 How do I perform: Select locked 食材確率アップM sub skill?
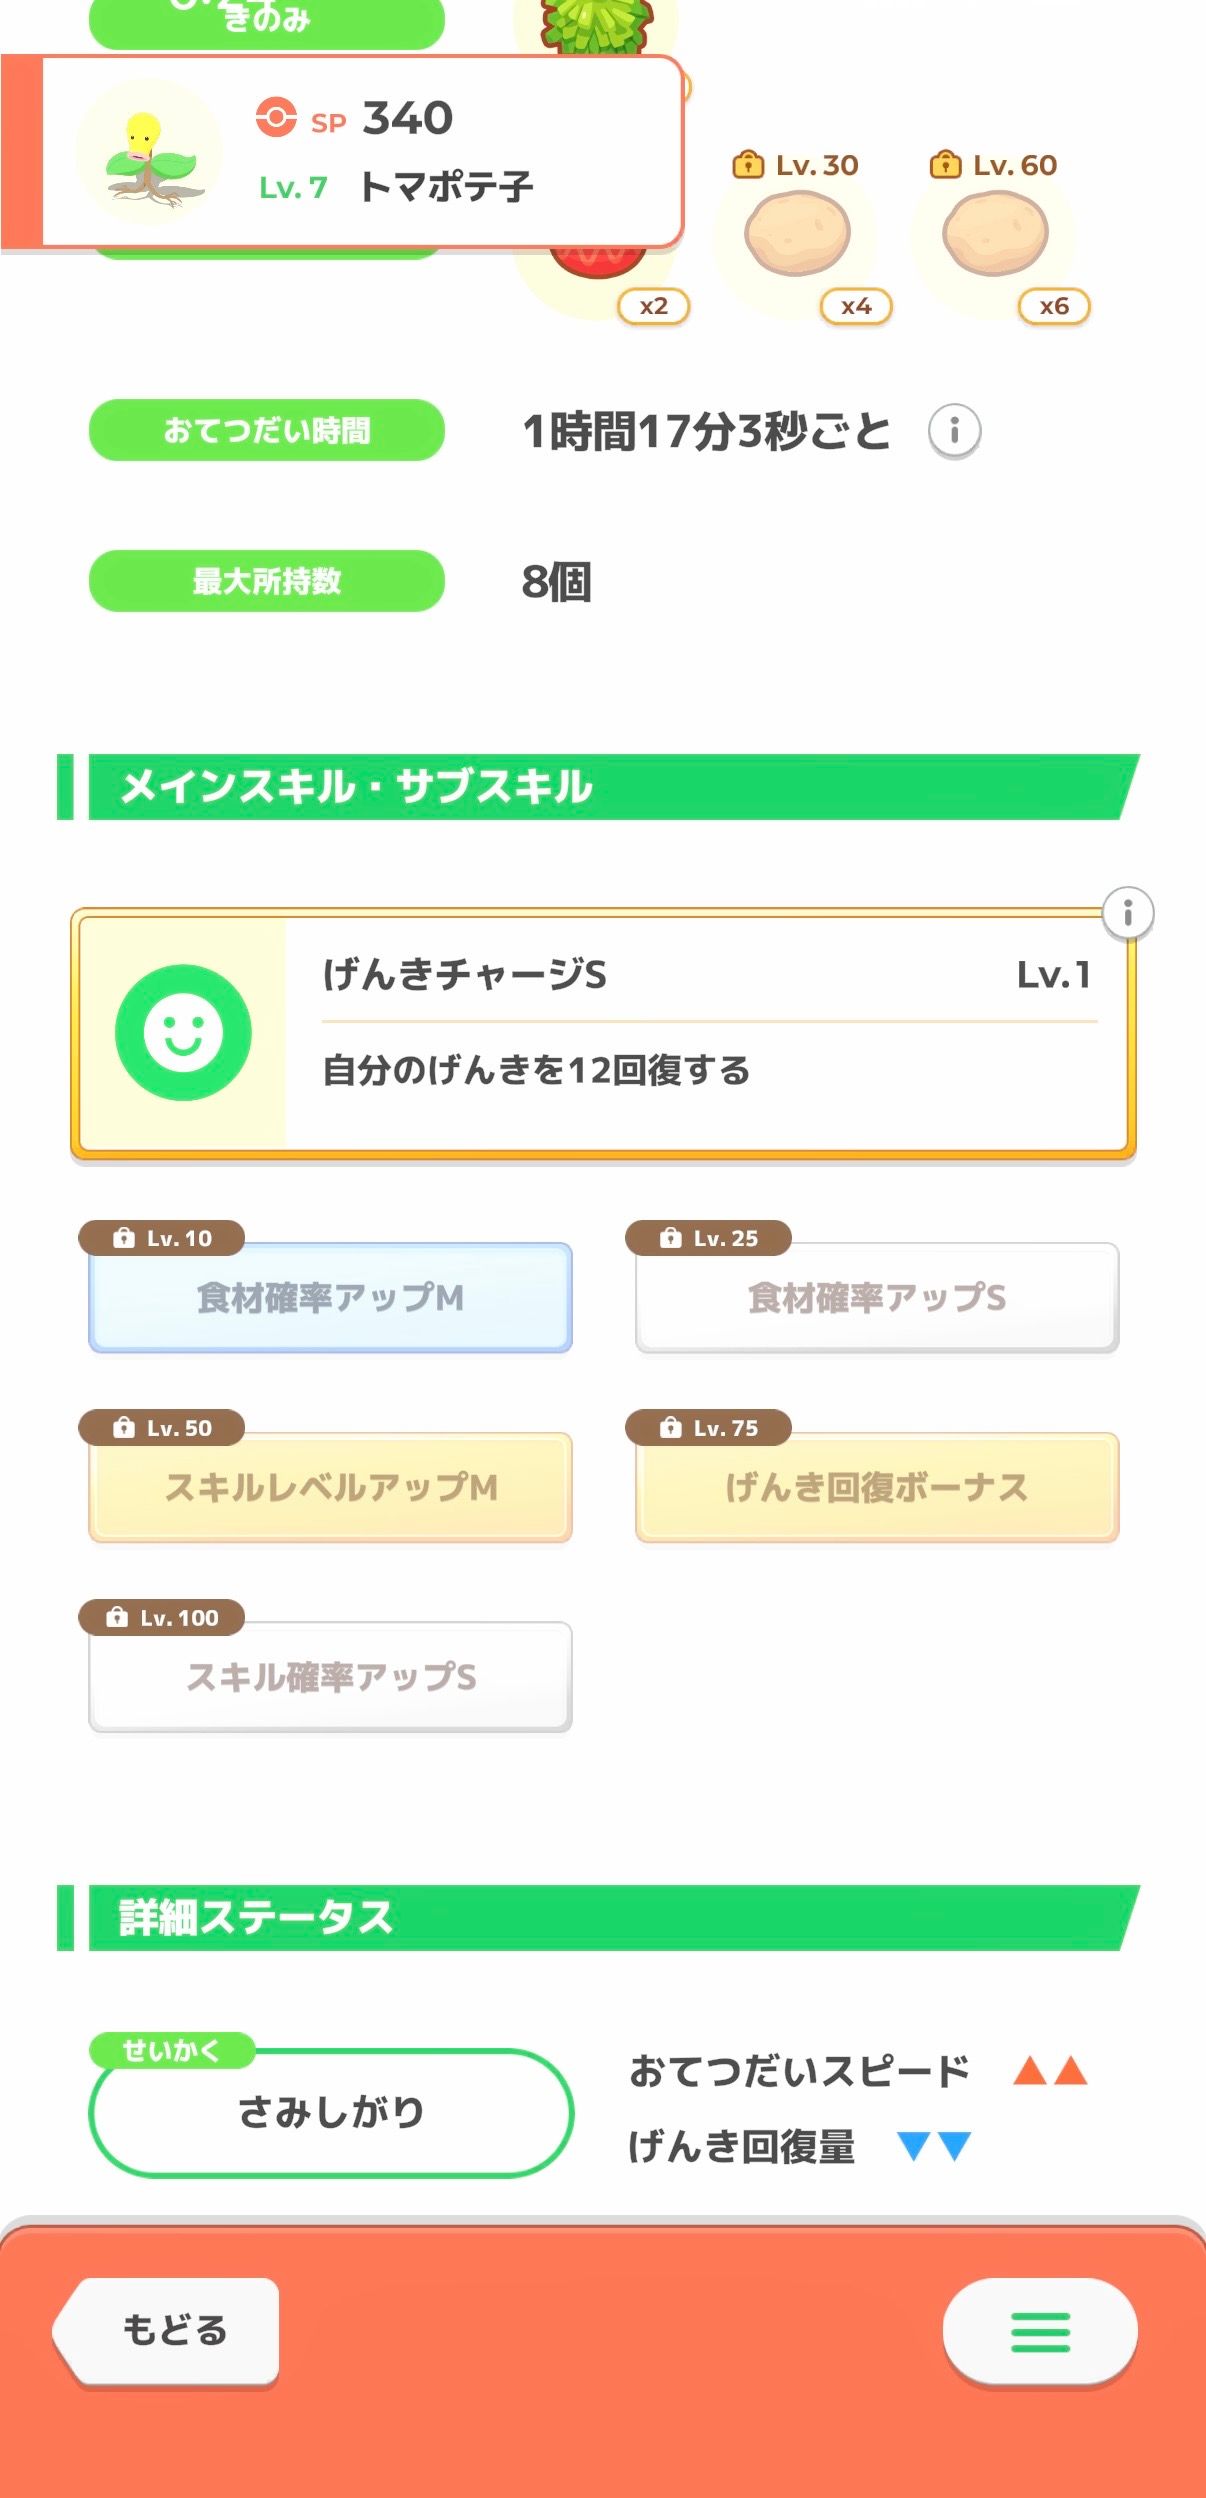(x=330, y=1297)
